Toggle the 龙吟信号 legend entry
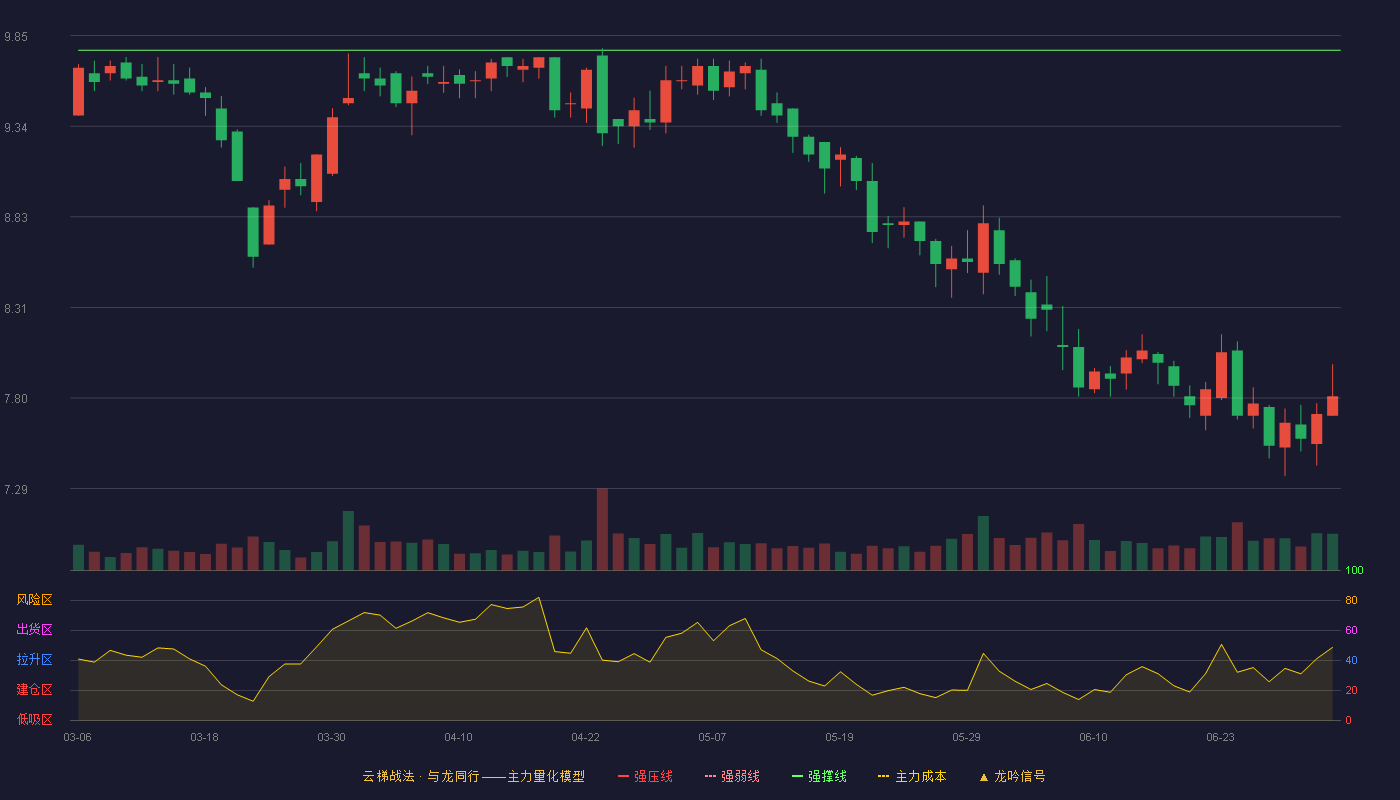 (x=1012, y=776)
